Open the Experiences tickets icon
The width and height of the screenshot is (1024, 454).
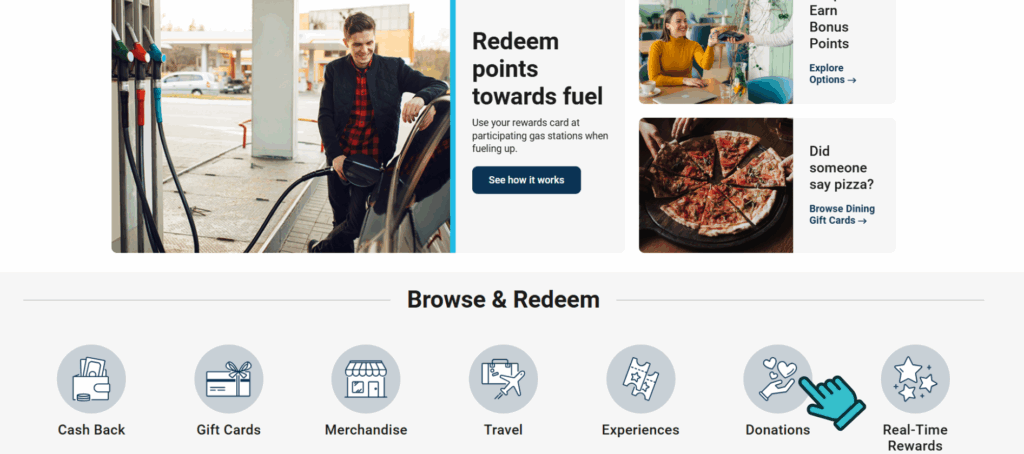click(641, 379)
